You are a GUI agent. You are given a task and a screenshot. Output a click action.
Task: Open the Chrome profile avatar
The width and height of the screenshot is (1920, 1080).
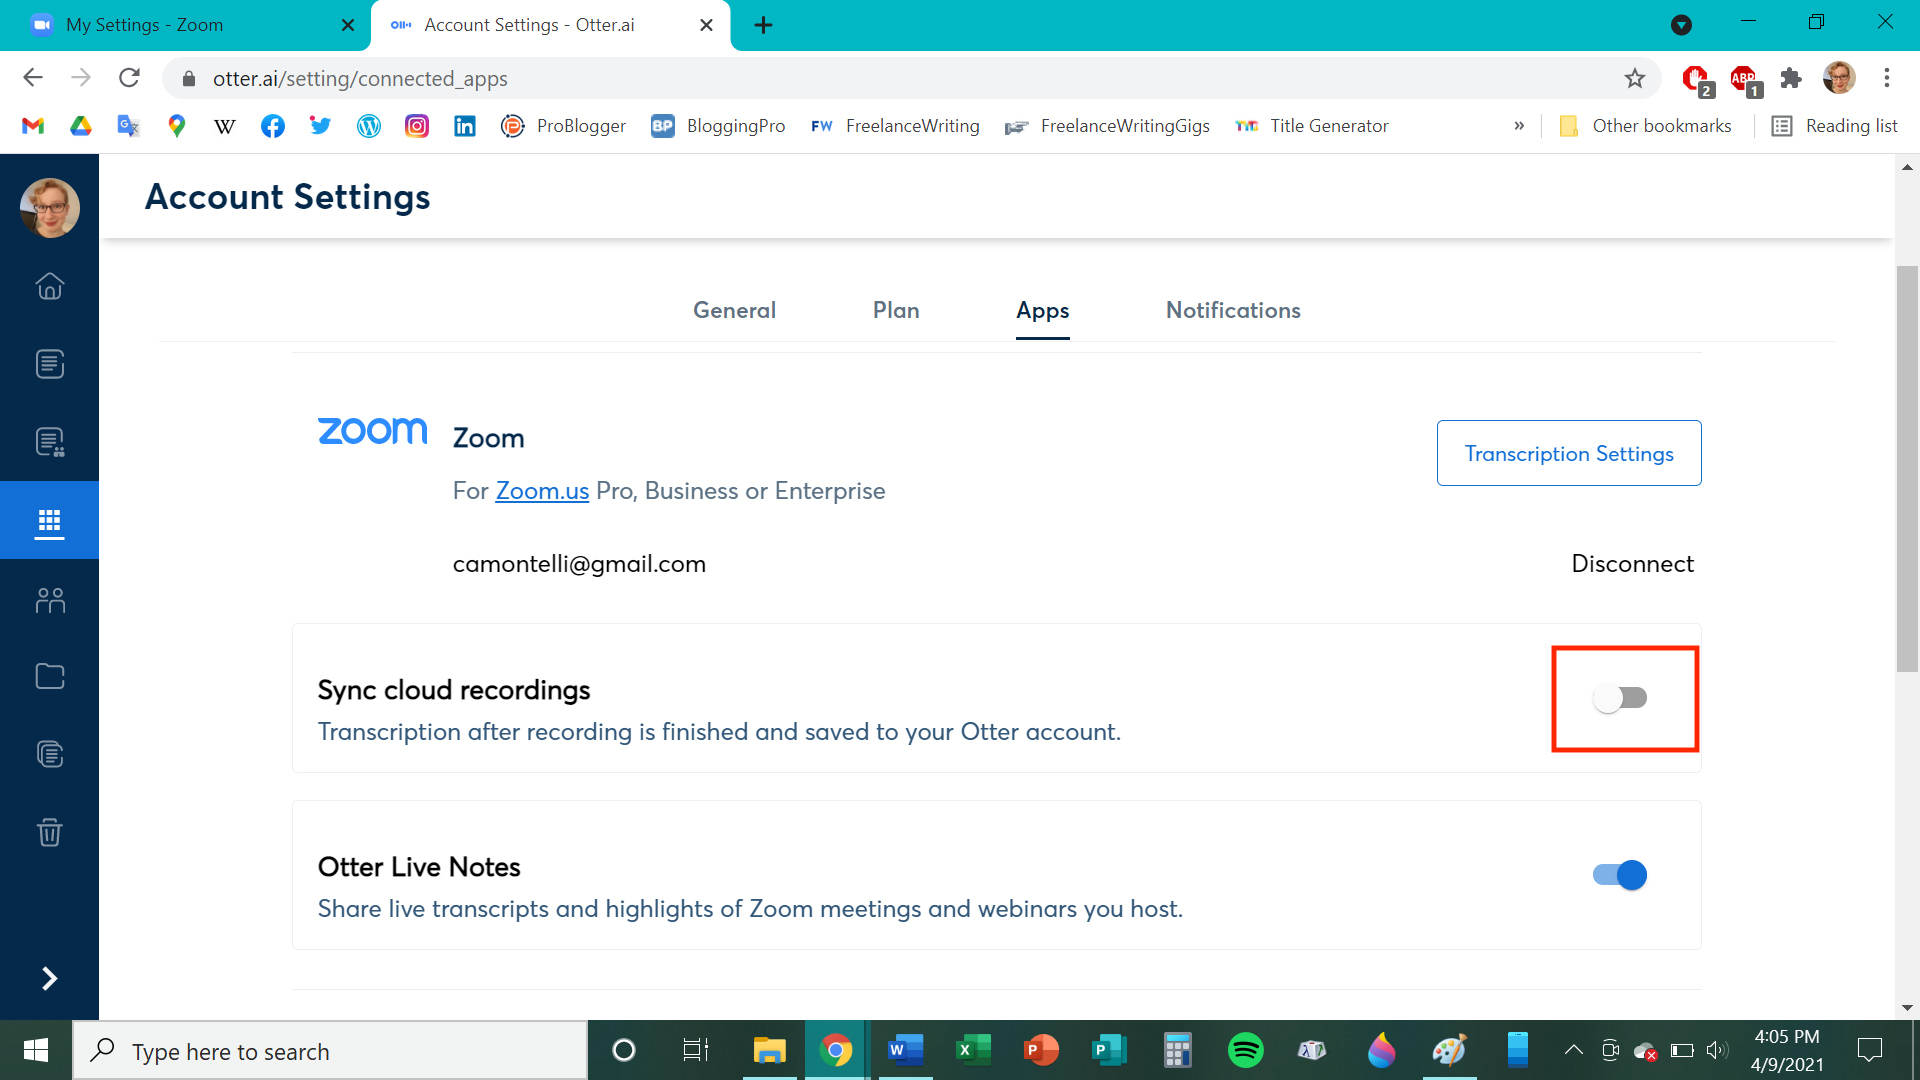tap(1839, 78)
